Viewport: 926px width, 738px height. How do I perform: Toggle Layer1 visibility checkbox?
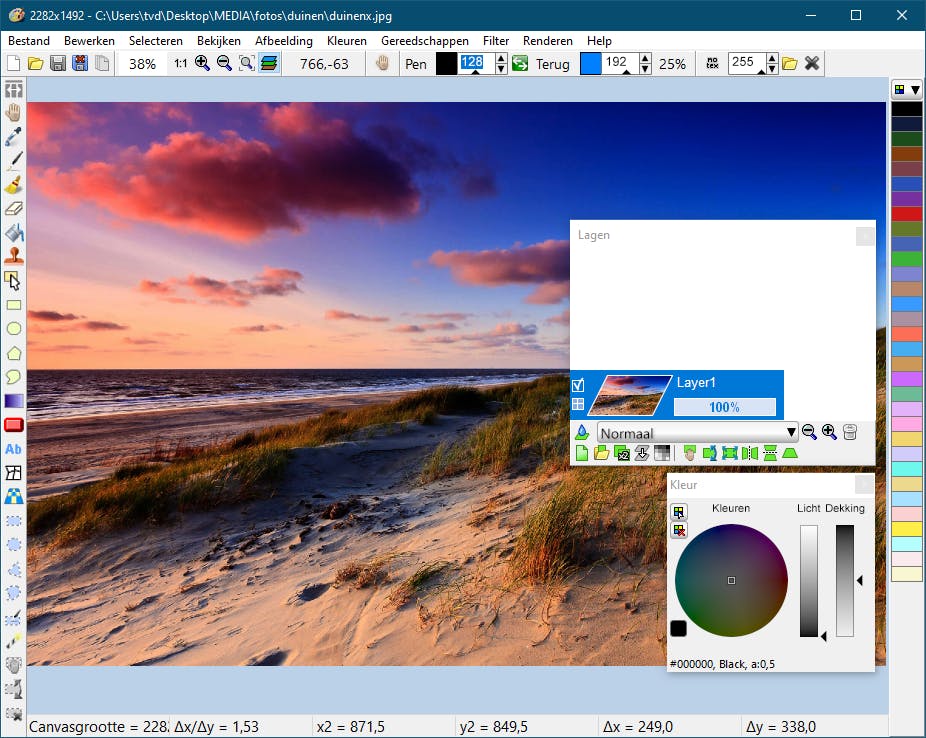point(578,385)
